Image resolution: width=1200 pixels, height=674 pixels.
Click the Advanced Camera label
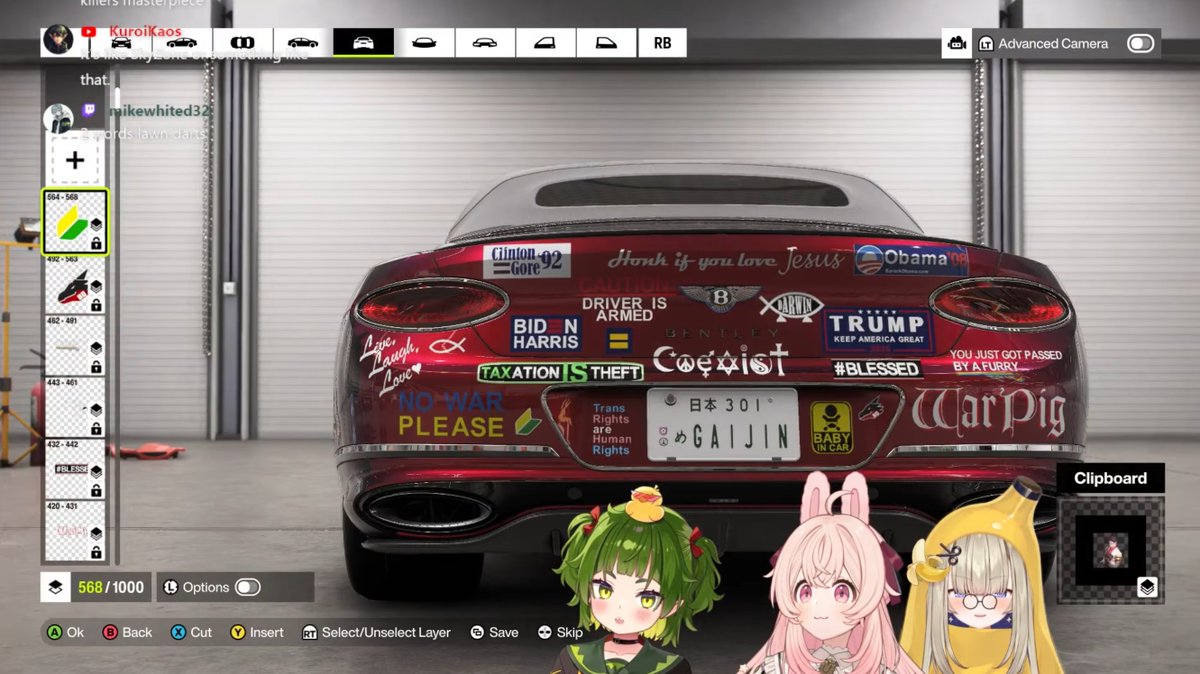point(1052,43)
